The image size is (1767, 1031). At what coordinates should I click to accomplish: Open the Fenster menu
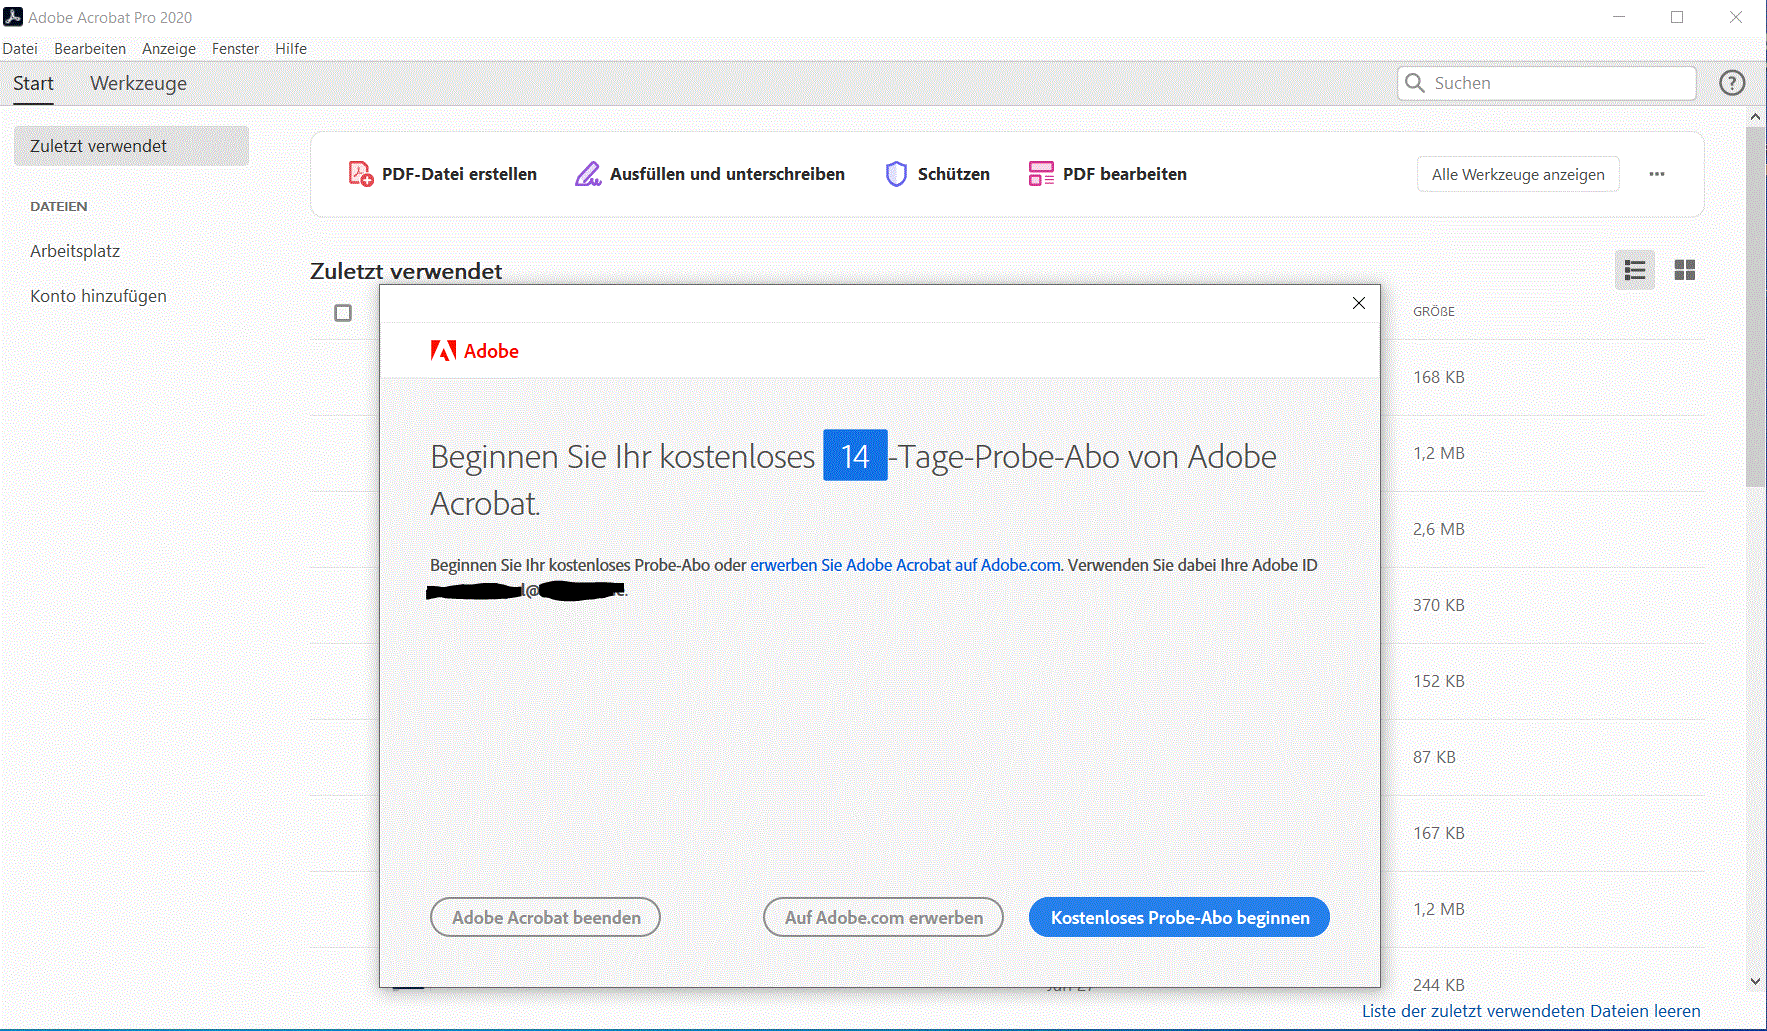coord(235,49)
